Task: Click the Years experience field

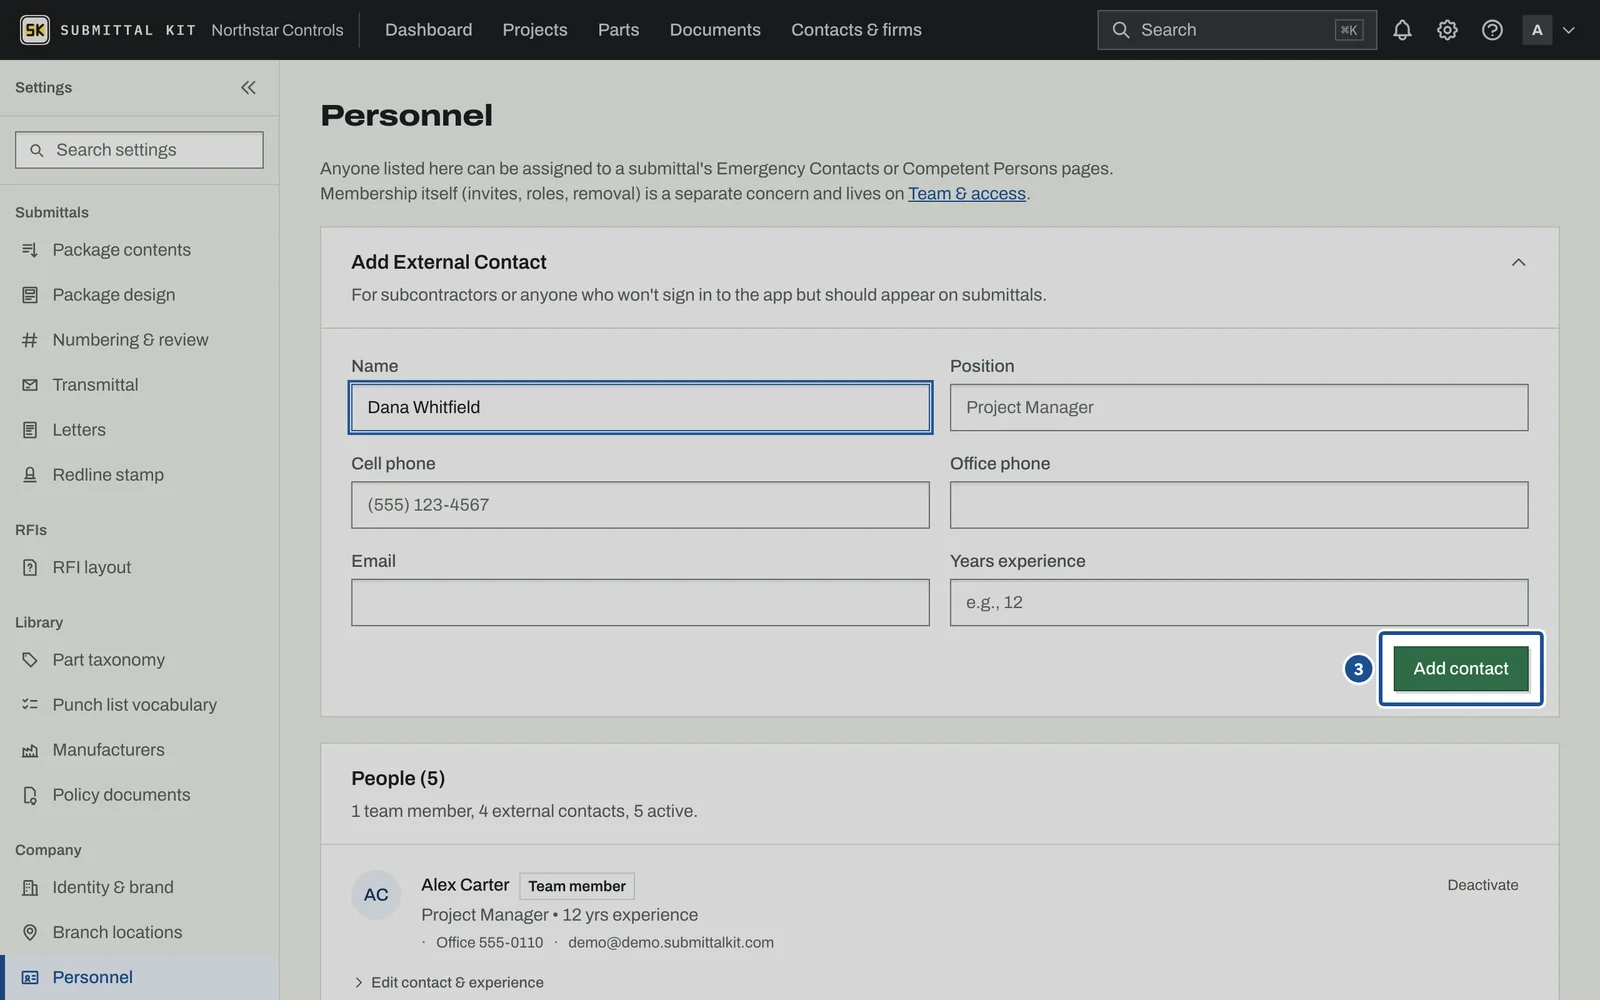Action: click(1239, 603)
